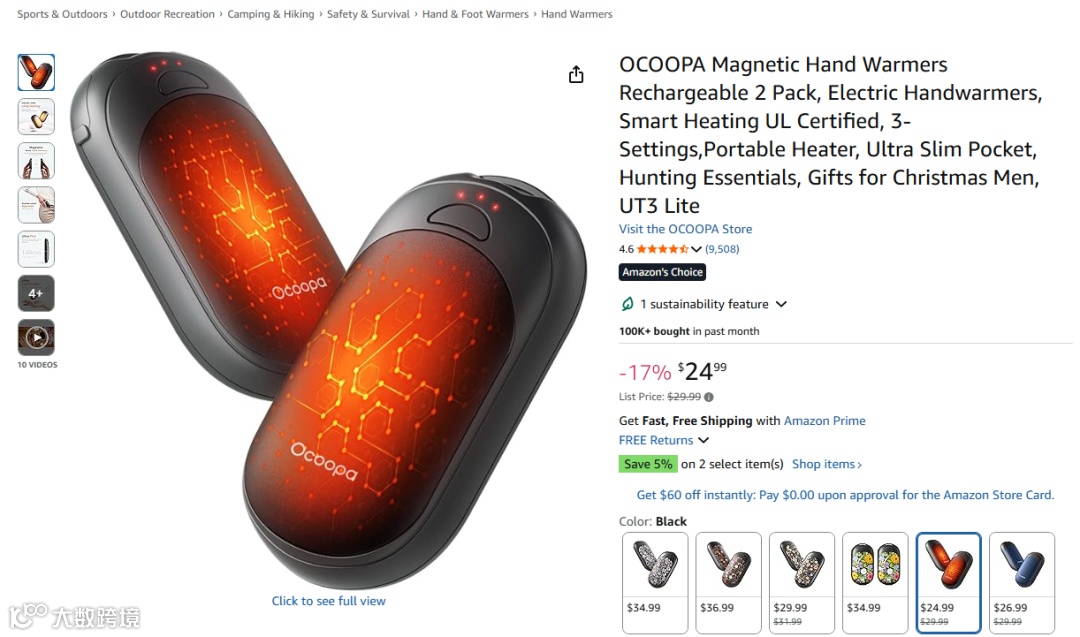Click to see full view of image

[329, 601]
